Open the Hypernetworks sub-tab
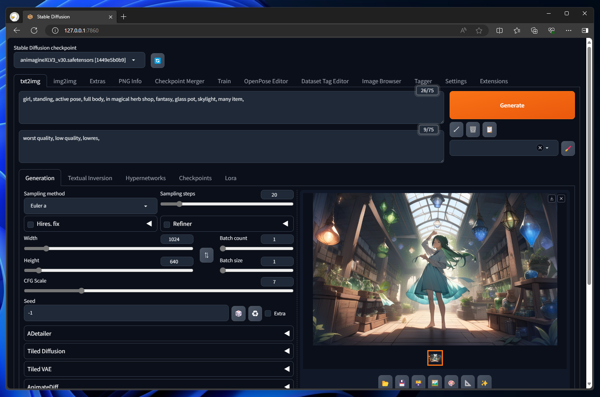 coord(145,178)
